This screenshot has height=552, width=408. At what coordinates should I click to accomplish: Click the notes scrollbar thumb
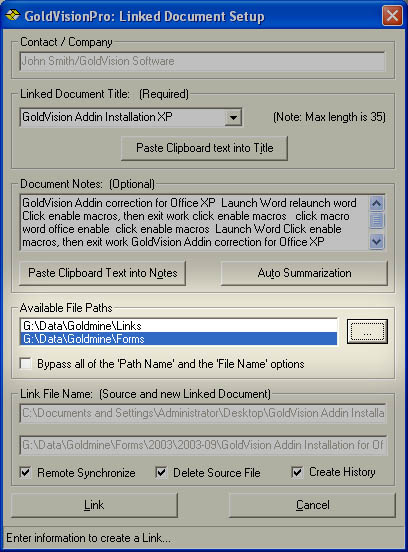click(376, 220)
